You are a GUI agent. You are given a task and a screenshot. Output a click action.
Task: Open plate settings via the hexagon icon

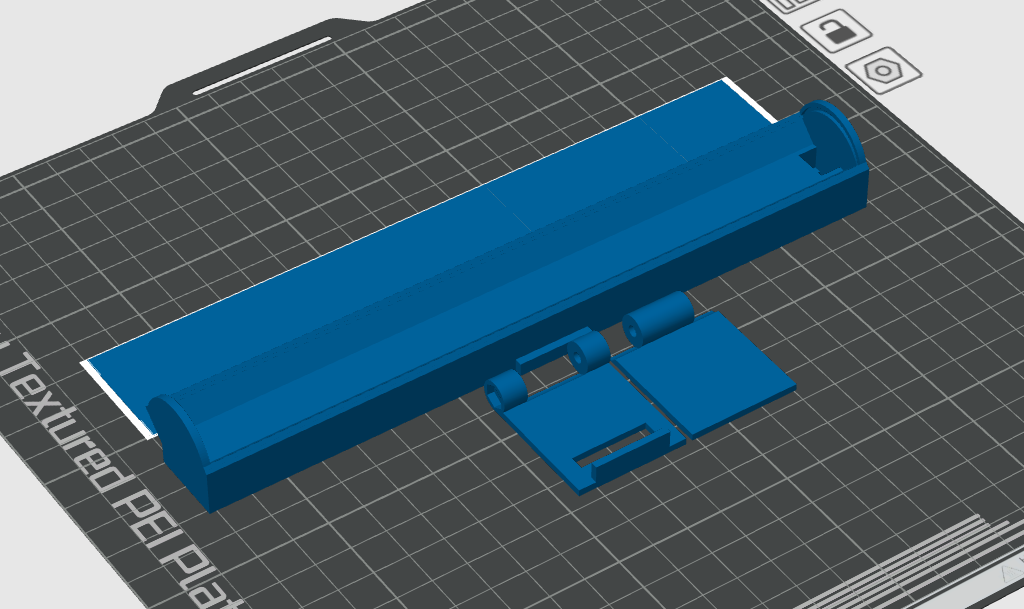tap(884, 72)
